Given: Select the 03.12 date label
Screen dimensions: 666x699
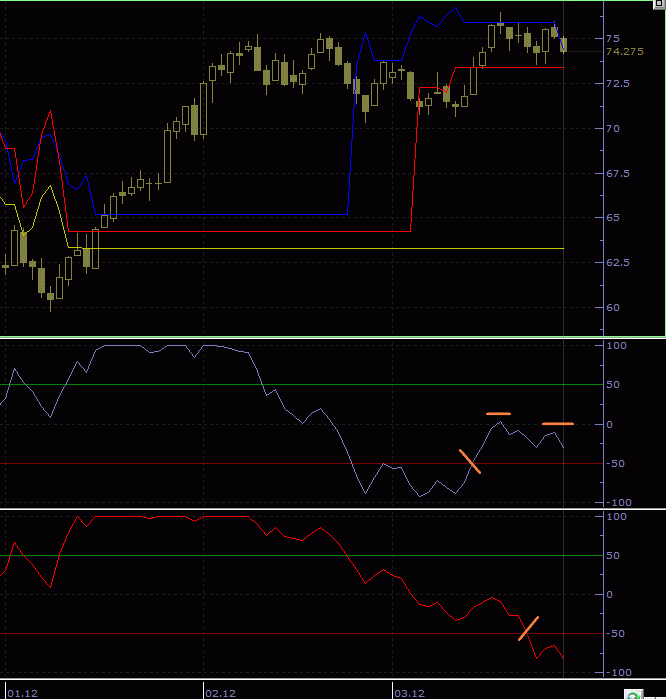Looking at the screenshot, I should pos(409,694).
